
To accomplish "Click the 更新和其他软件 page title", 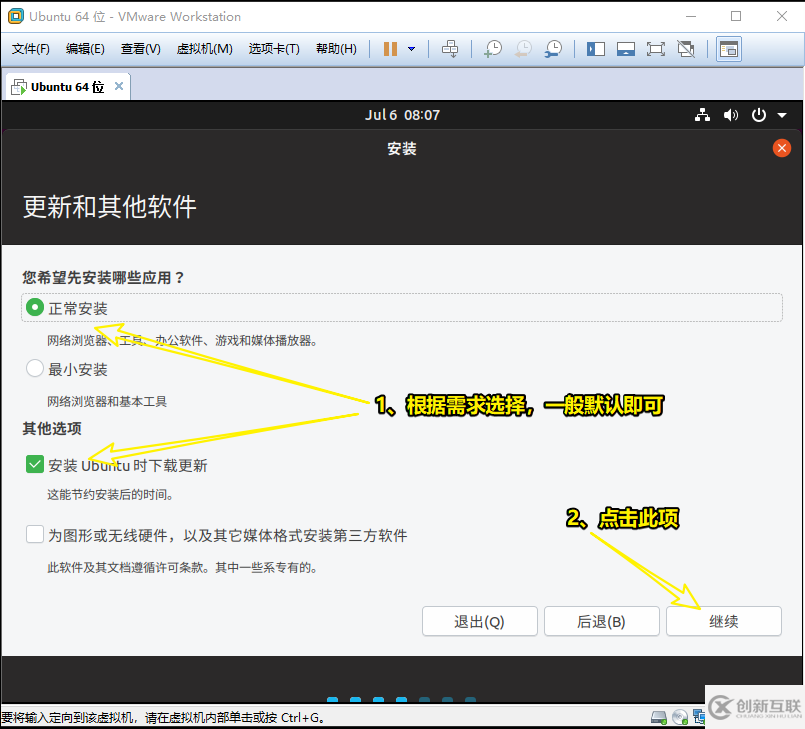I will point(109,207).
